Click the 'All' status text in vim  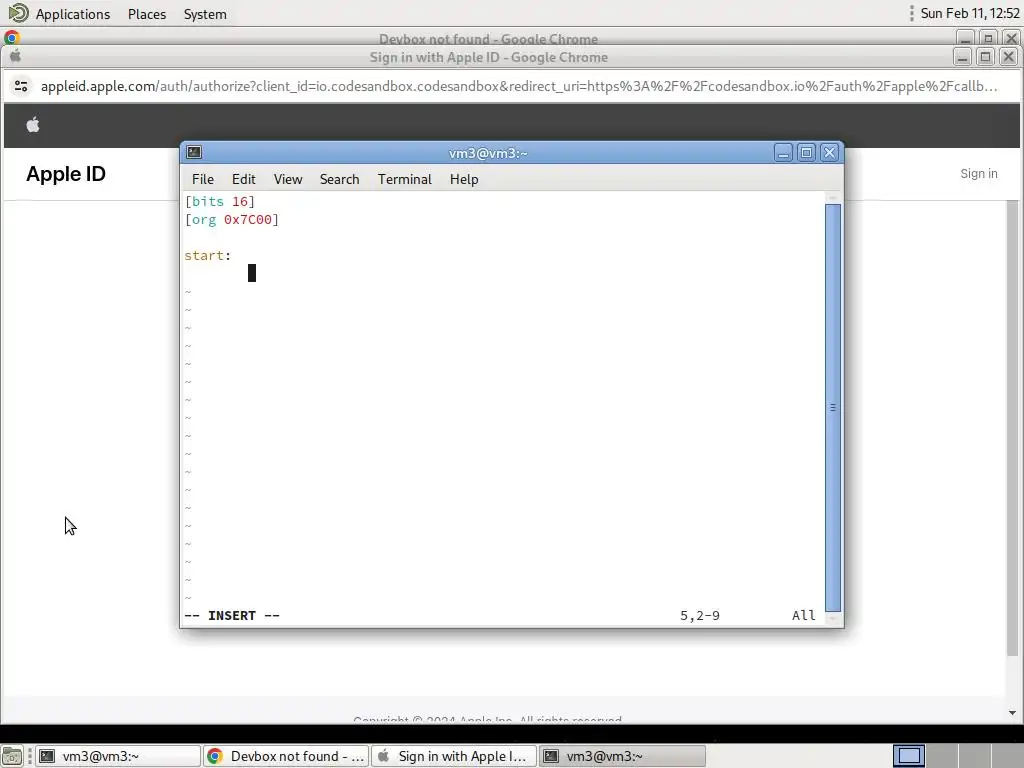(804, 615)
